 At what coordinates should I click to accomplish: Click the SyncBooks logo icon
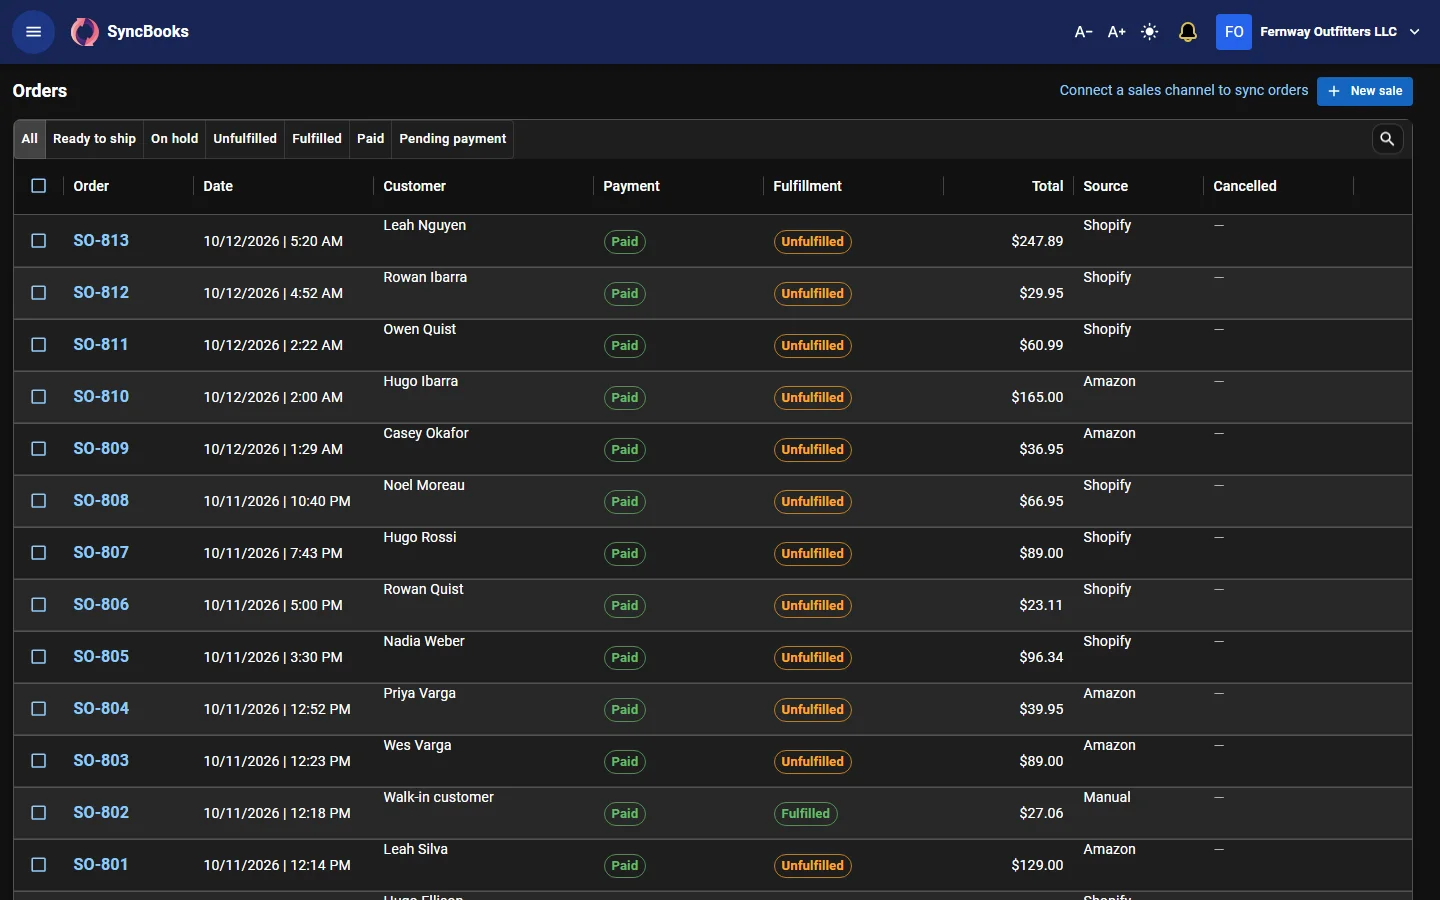click(85, 32)
